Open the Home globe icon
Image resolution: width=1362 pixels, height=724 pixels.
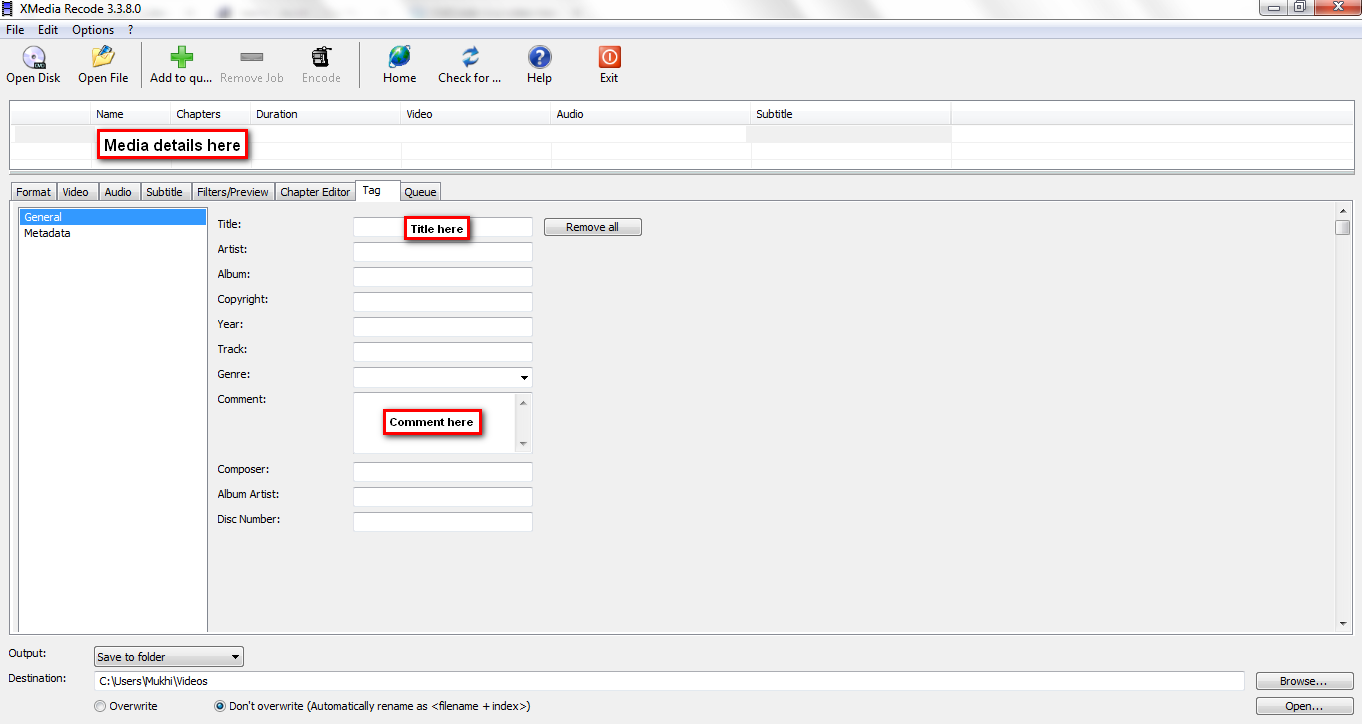pos(399,57)
